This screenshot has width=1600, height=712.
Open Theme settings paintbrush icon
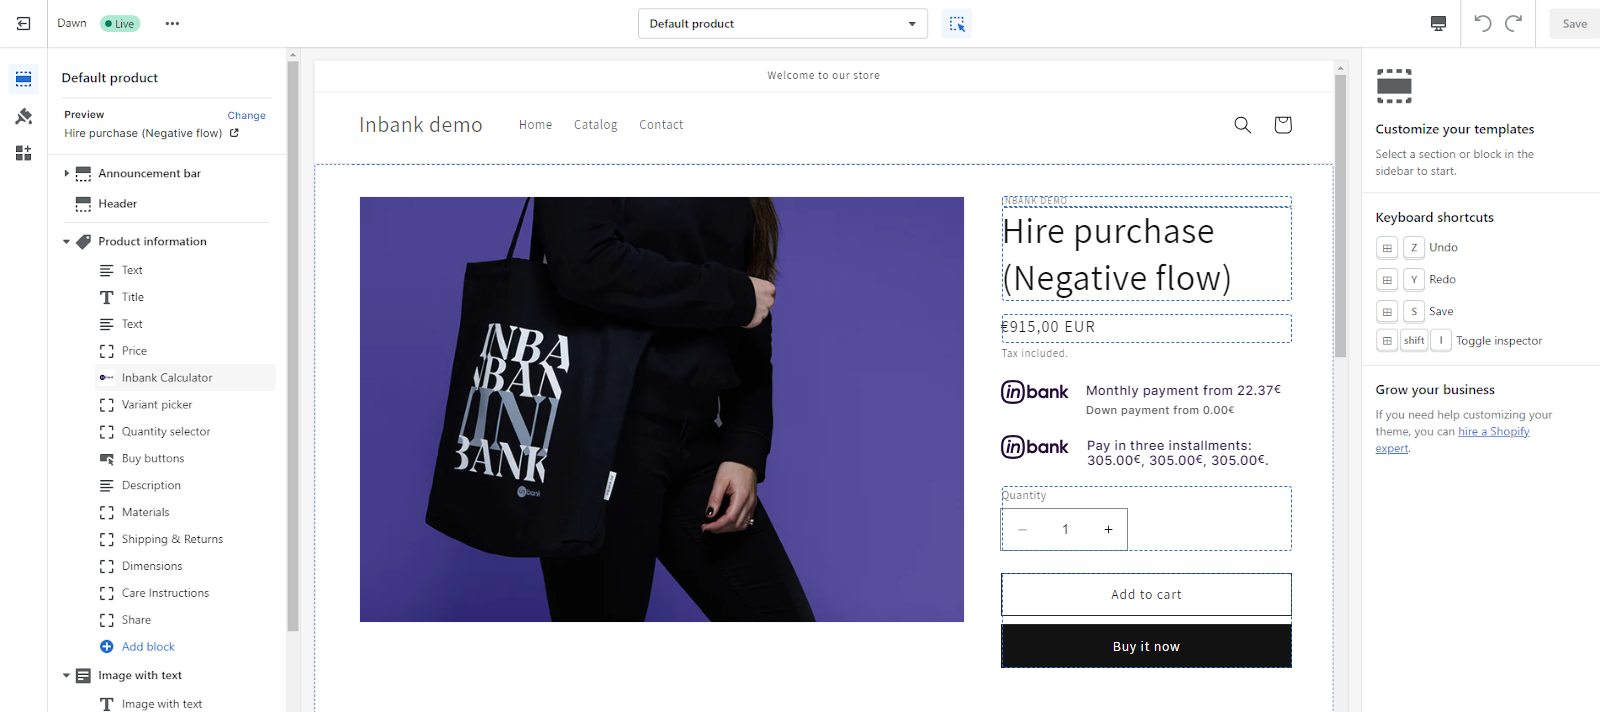click(24, 116)
